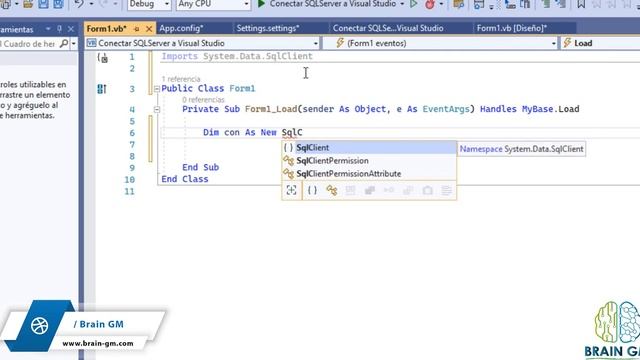
Task: Open Form1.vb [Diseño] designer tab
Action: click(512, 28)
